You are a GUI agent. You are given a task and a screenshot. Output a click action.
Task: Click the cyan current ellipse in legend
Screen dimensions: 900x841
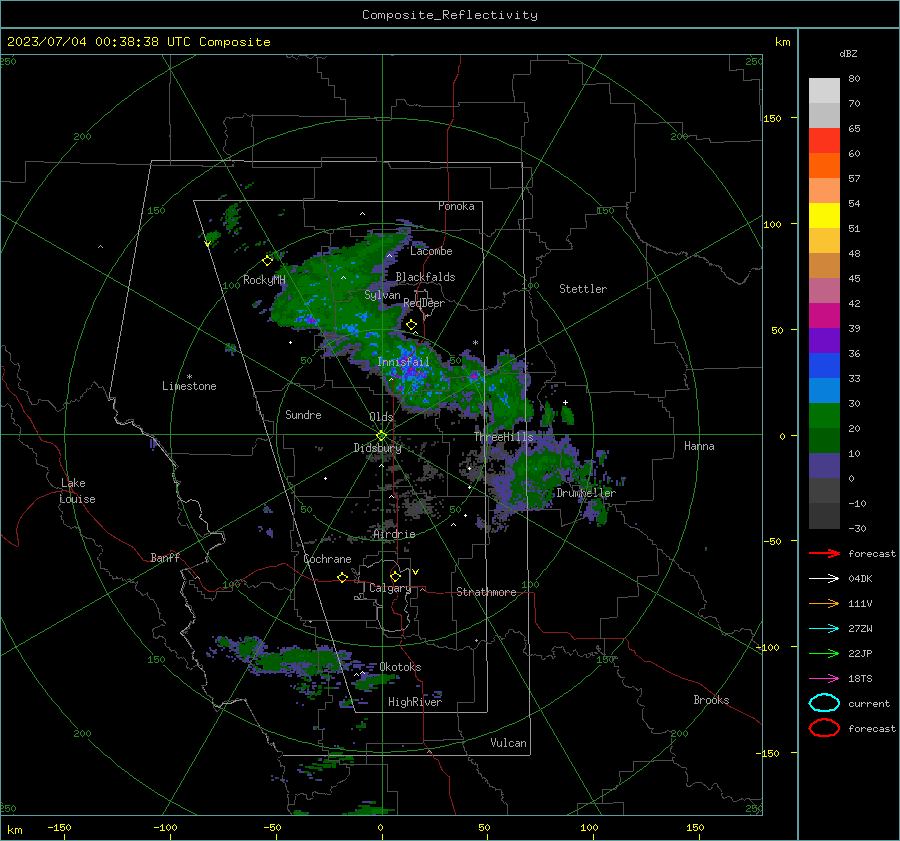(824, 703)
